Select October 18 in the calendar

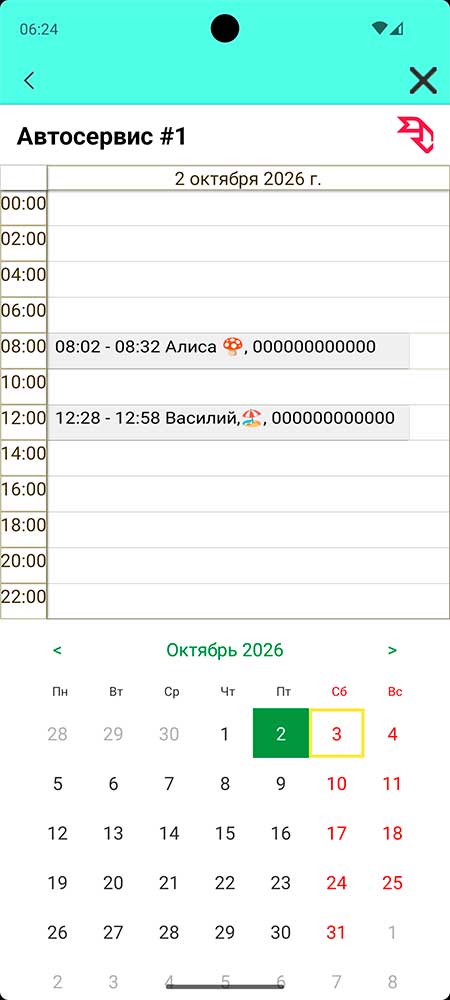[x=393, y=834]
